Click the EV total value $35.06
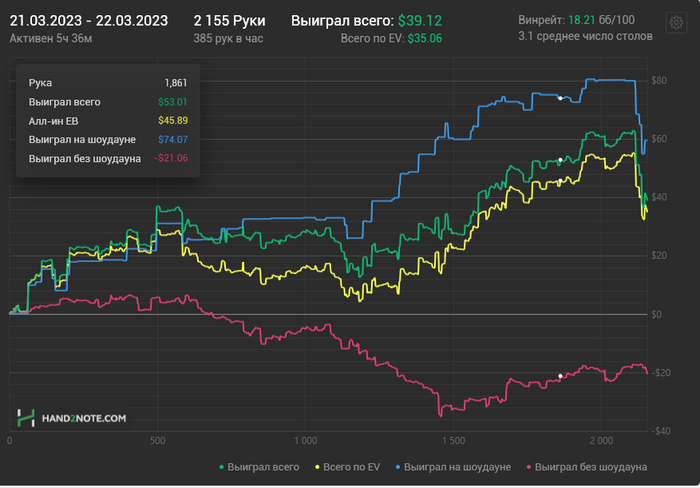 coord(425,38)
